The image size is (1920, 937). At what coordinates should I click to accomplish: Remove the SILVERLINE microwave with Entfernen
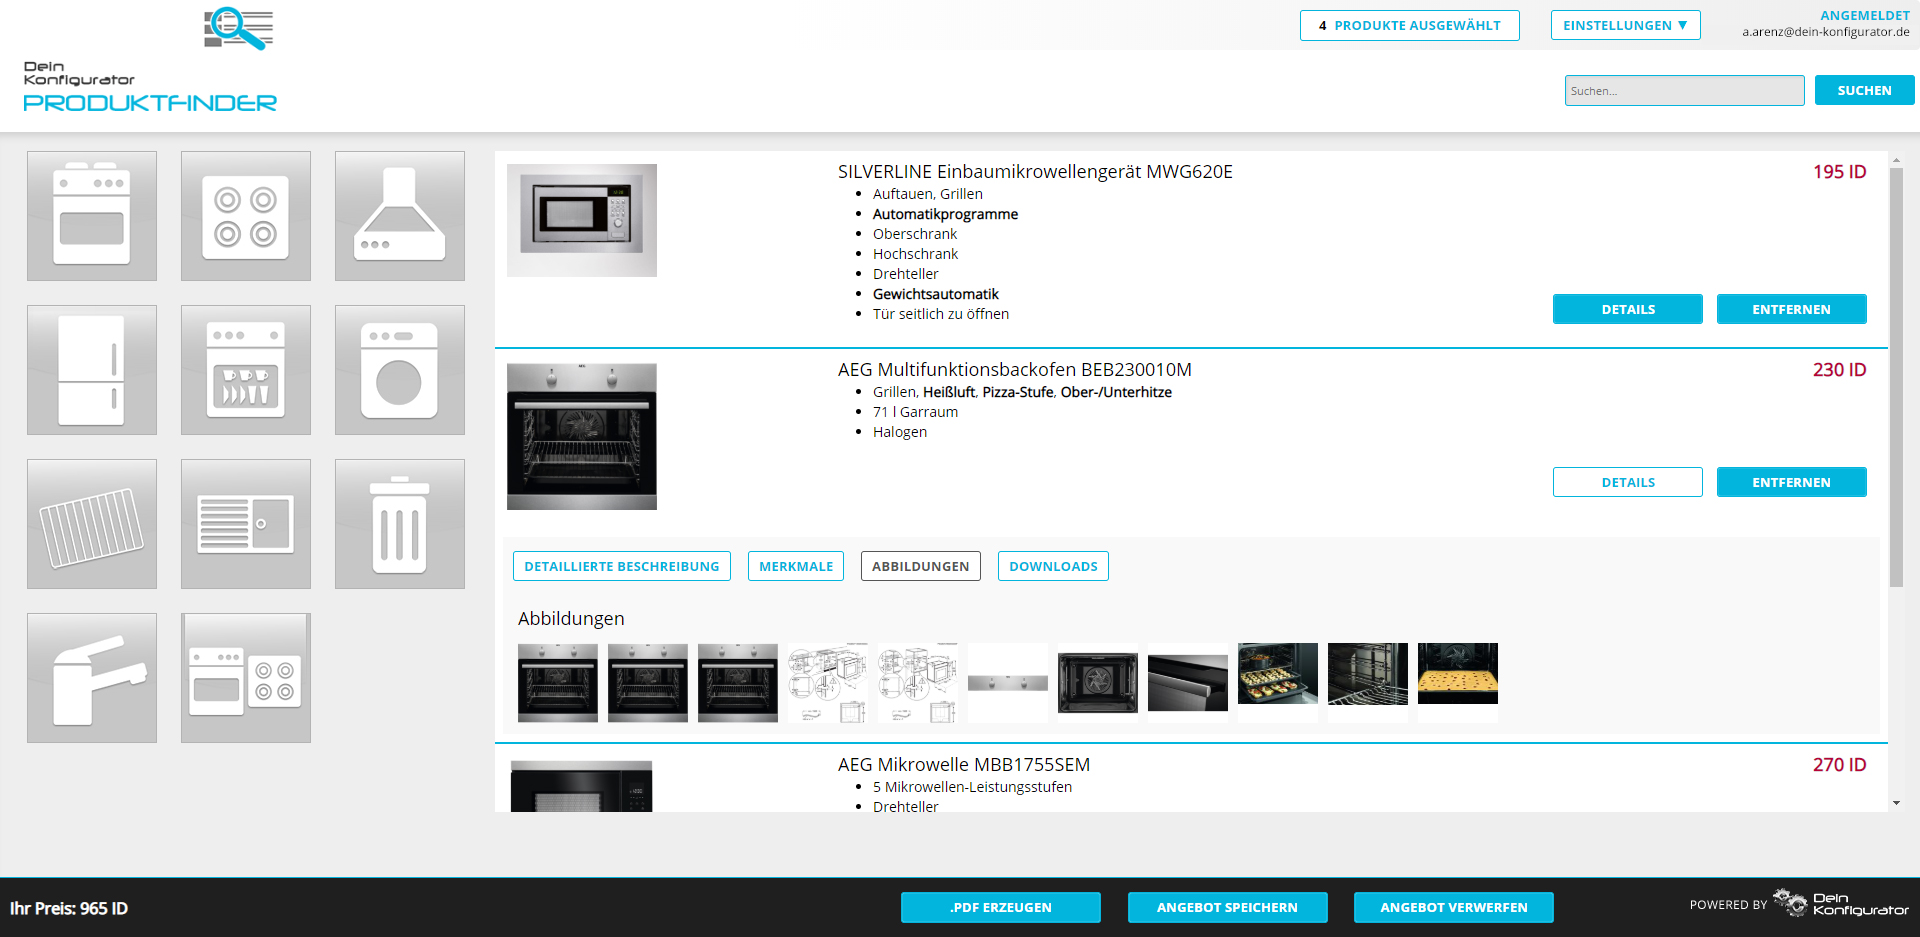point(1791,309)
